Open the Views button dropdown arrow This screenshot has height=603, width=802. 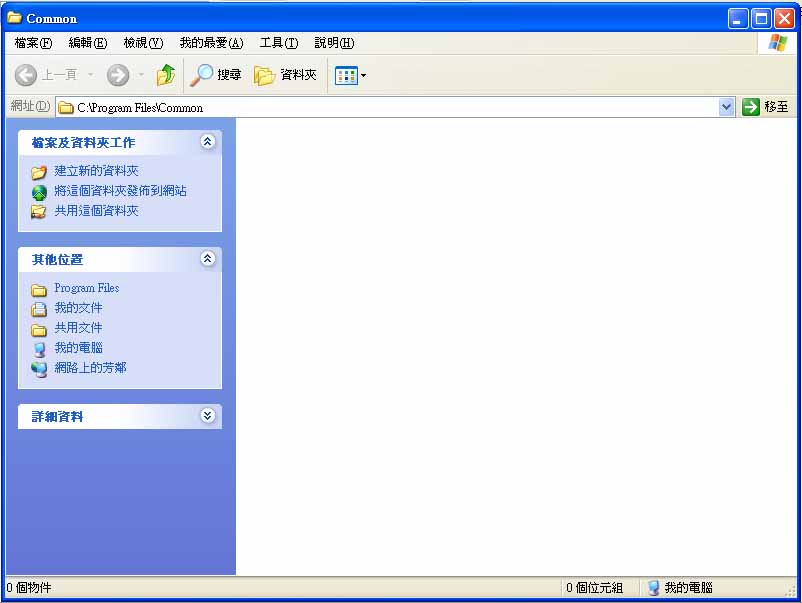pyautogui.click(x=363, y=76)
